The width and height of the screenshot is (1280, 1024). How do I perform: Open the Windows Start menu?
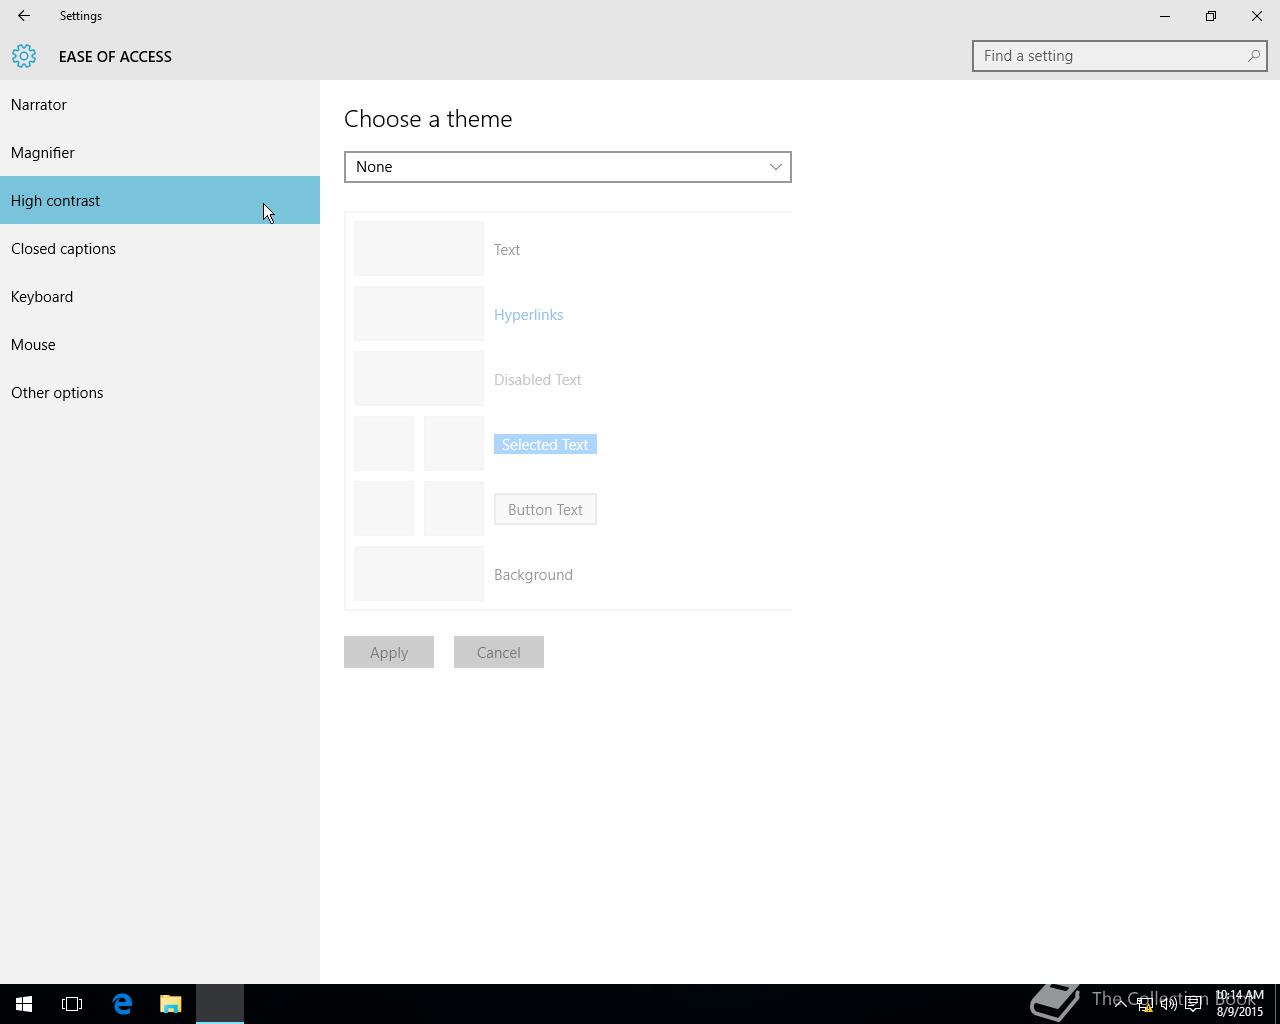pos(24,1004)
